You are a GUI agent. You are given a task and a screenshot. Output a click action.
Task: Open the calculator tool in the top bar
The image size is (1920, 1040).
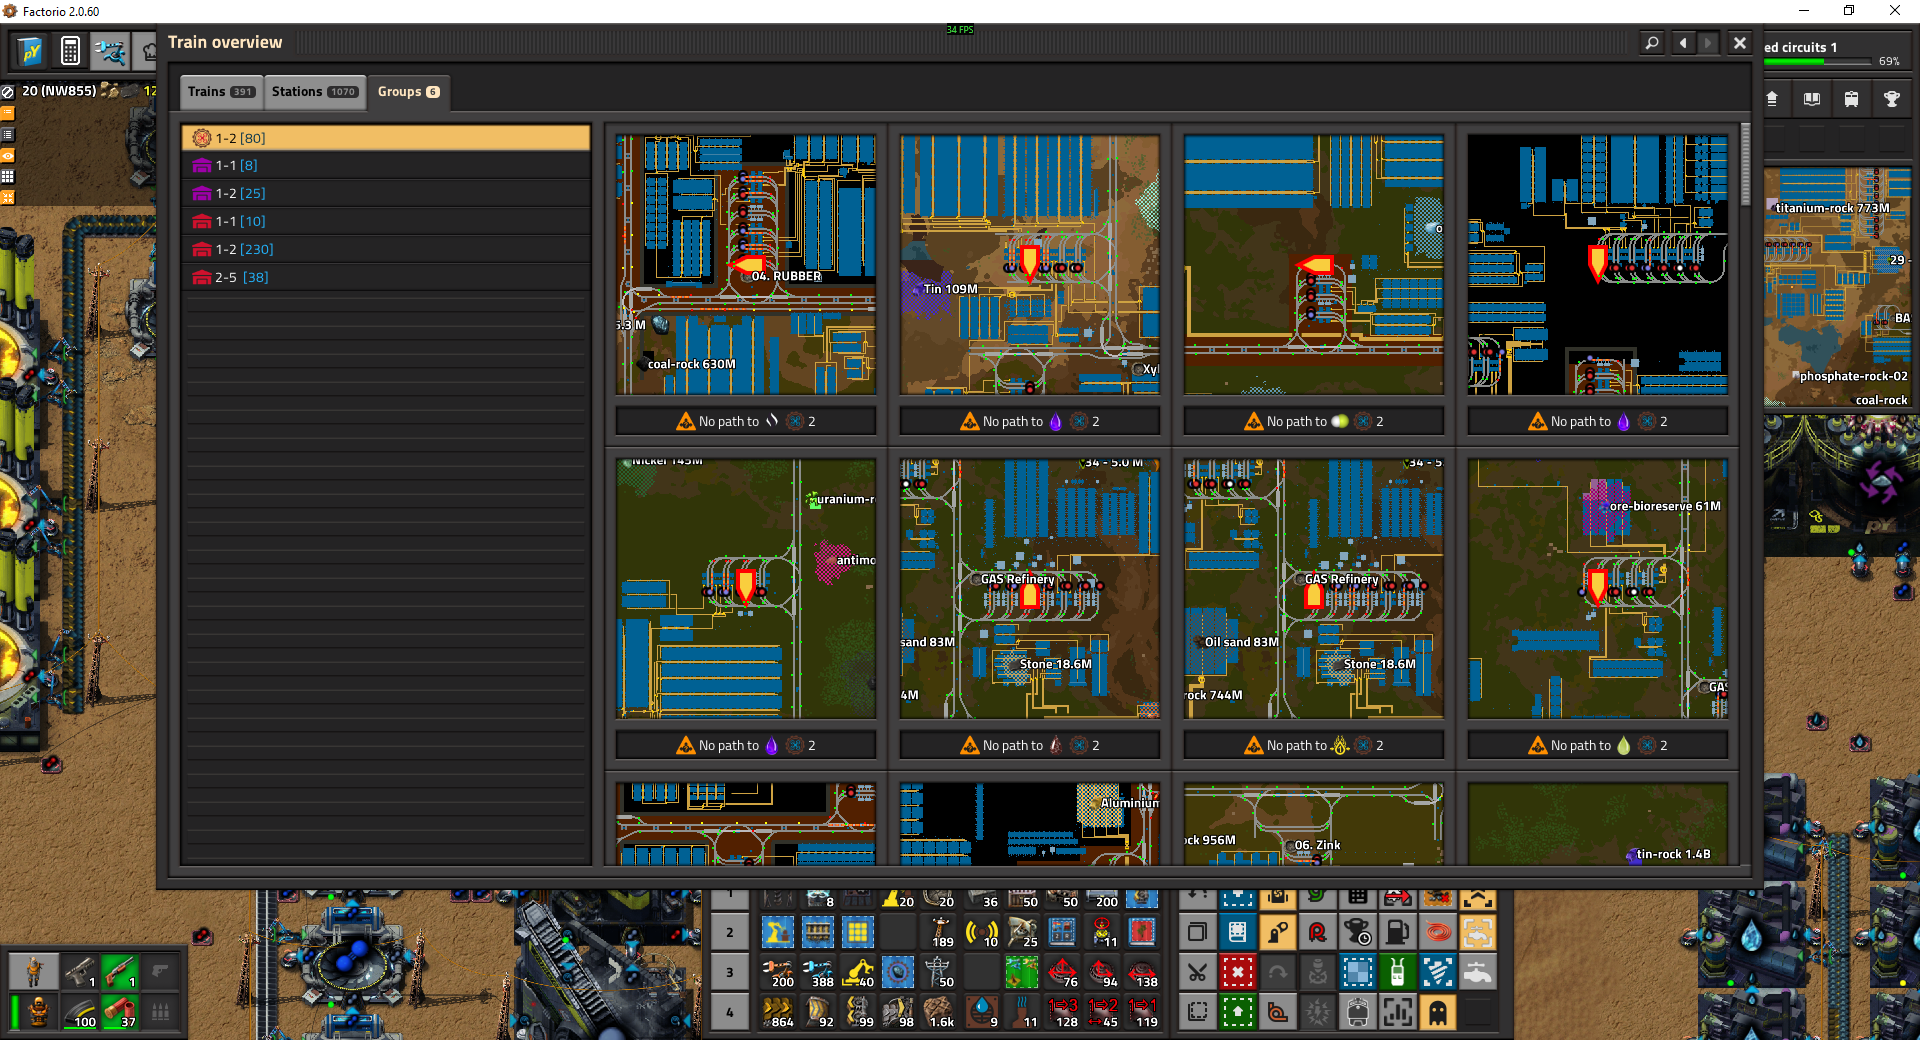[x=70, y=50]
